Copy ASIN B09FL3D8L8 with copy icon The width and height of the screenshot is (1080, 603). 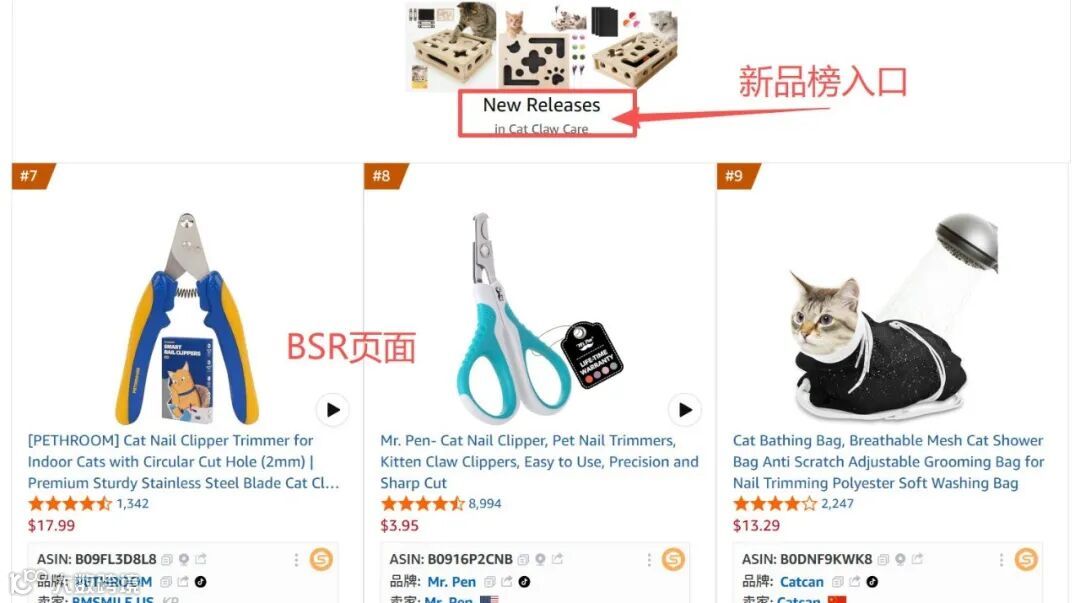point(167,560)
